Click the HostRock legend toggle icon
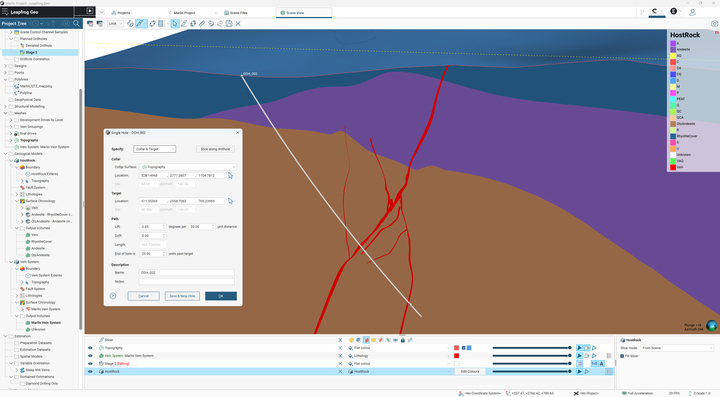The width and height of the screenshot is (720, 397). (x=609, y=371)
